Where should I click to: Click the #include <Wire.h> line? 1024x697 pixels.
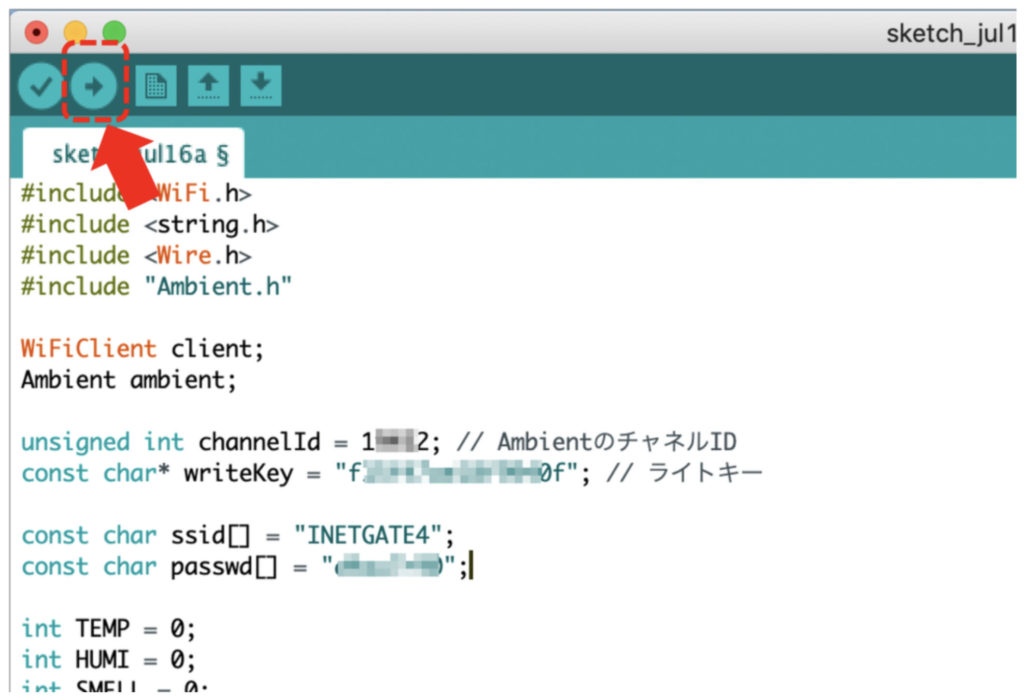(x=136, y=256)
